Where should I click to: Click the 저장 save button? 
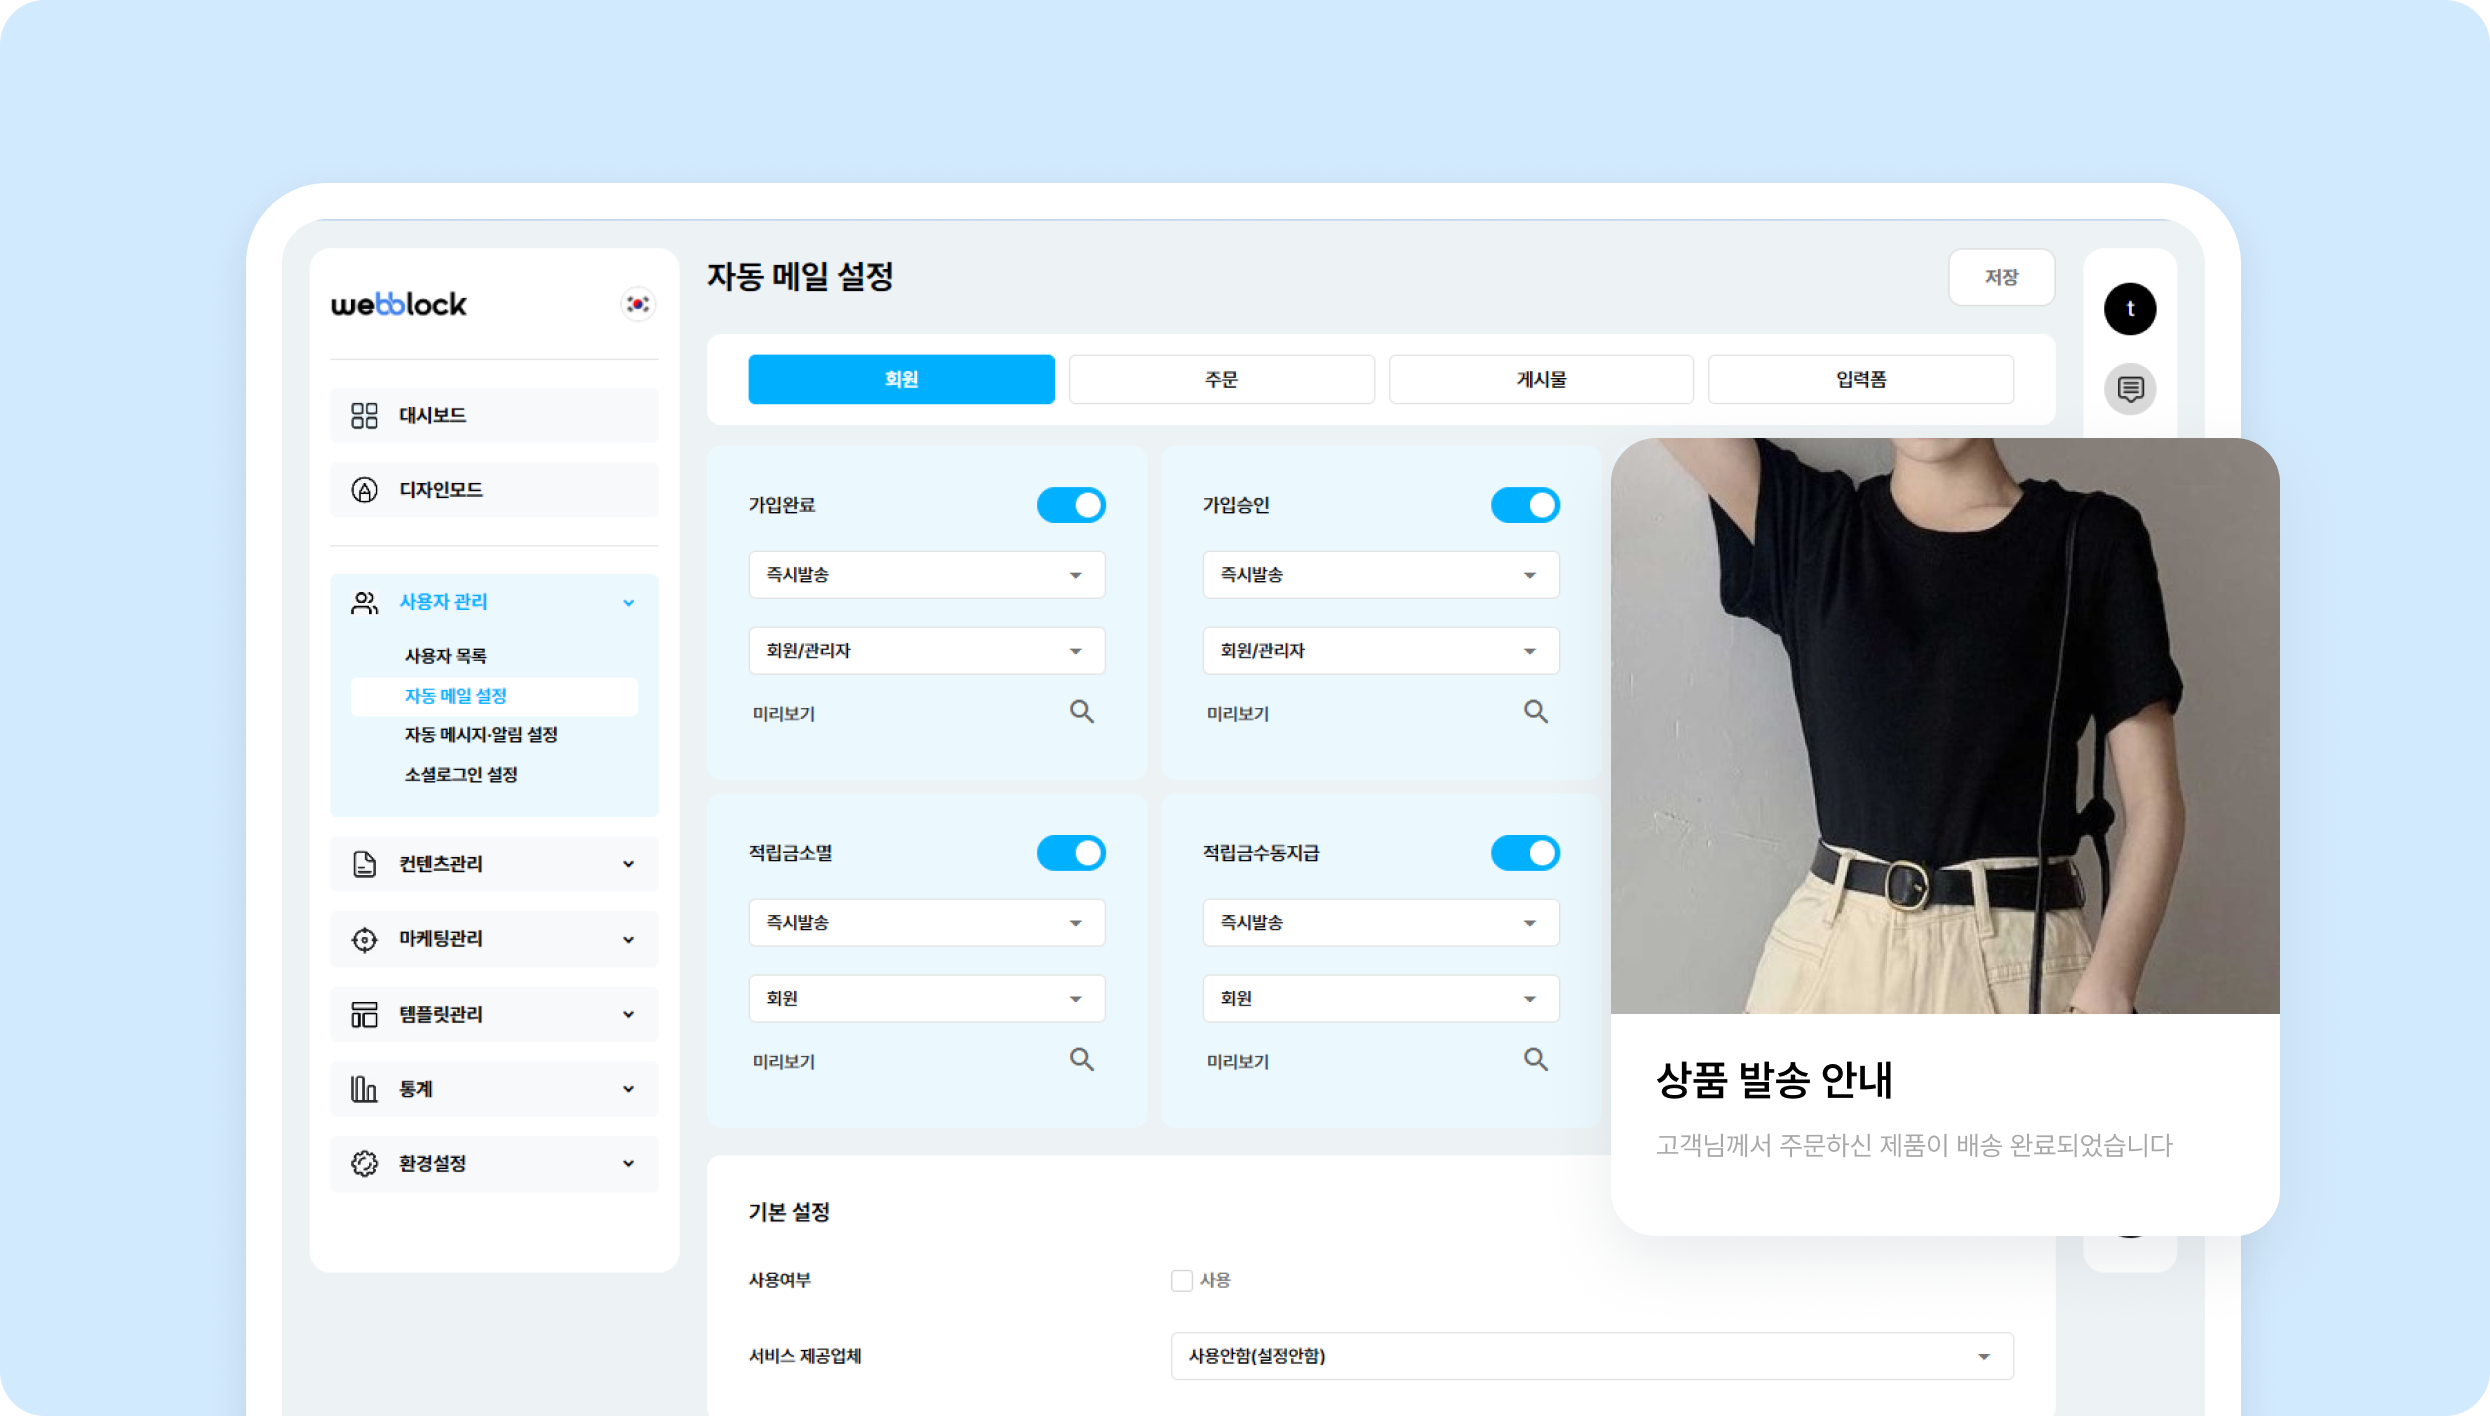coord(2001,277)
